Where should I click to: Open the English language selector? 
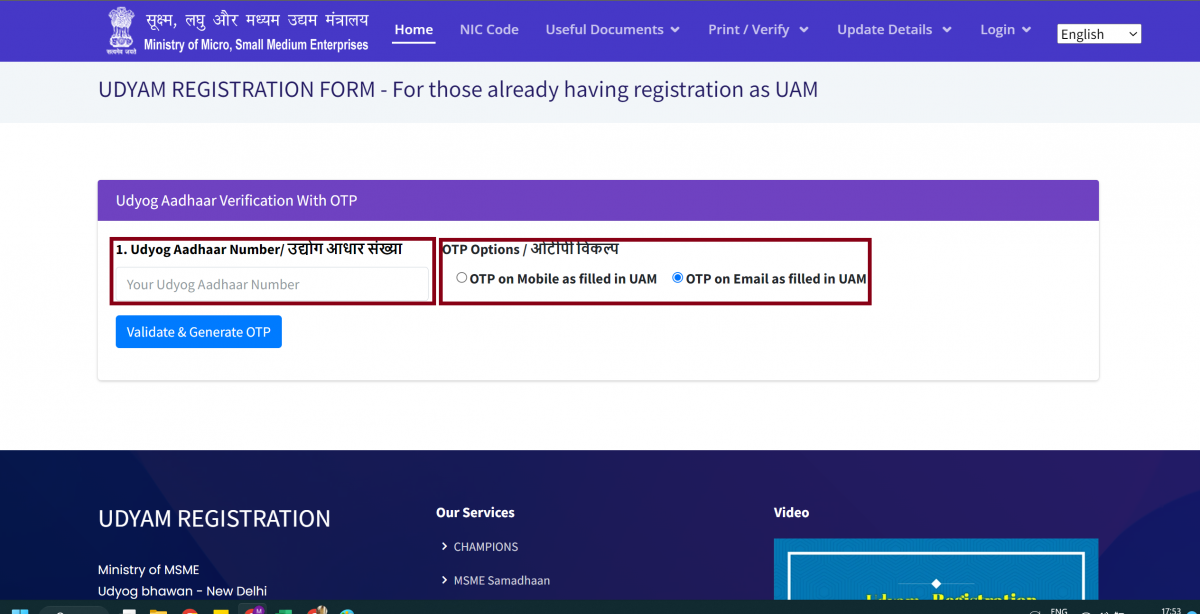1098,33
